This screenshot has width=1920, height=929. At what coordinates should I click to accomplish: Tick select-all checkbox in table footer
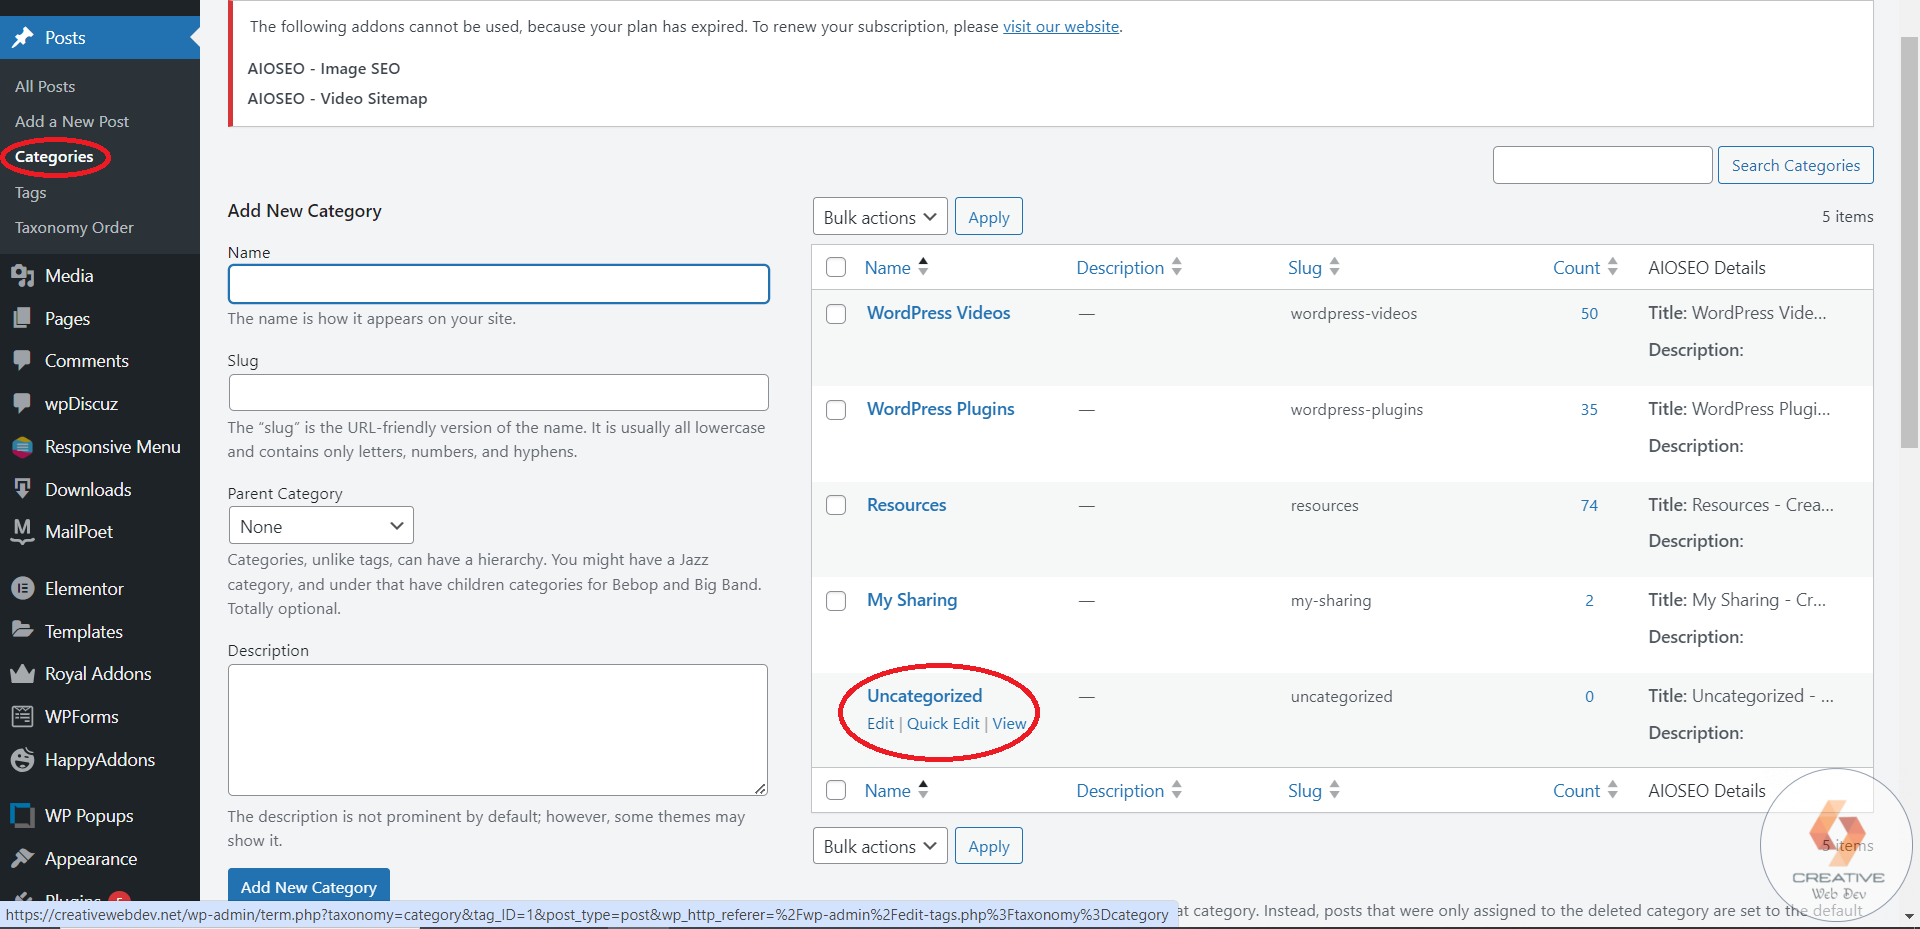[836, 790]
